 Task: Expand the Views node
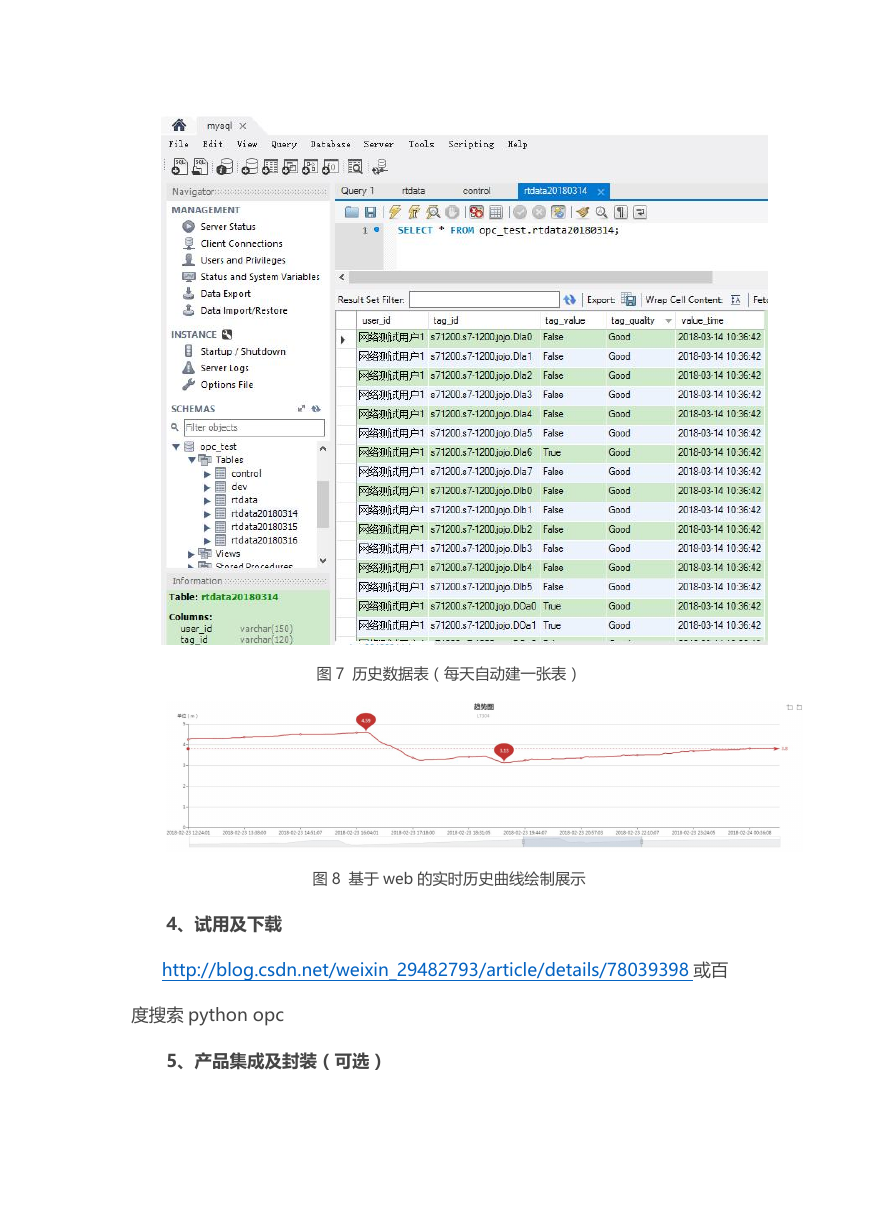coord(192,554)
